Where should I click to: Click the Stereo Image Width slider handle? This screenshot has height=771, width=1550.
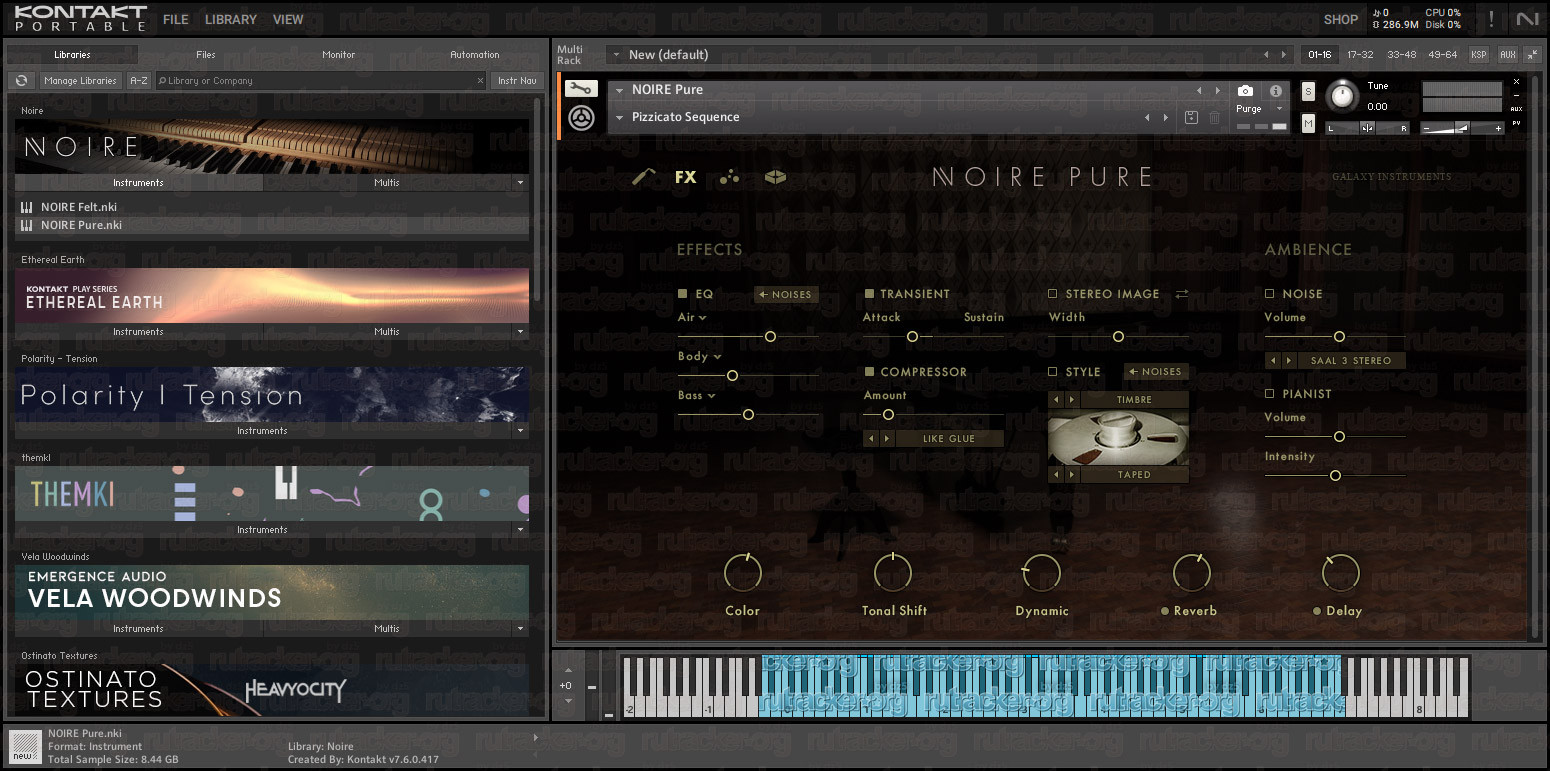1118,337
